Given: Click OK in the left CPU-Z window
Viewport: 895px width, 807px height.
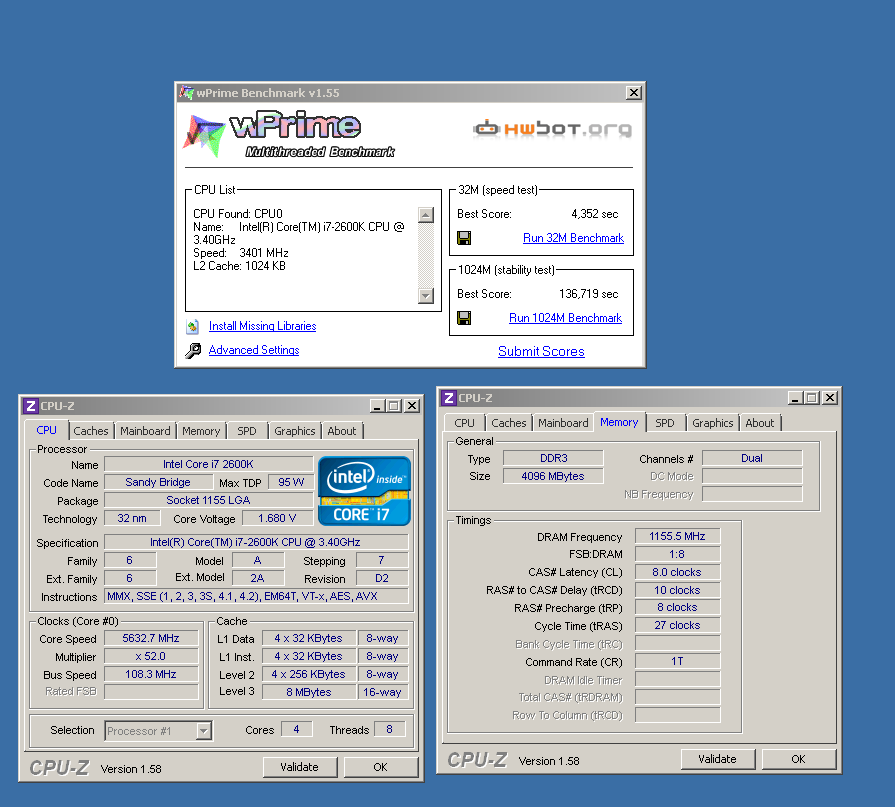Looking at the screenshot, I should [381, 767].
